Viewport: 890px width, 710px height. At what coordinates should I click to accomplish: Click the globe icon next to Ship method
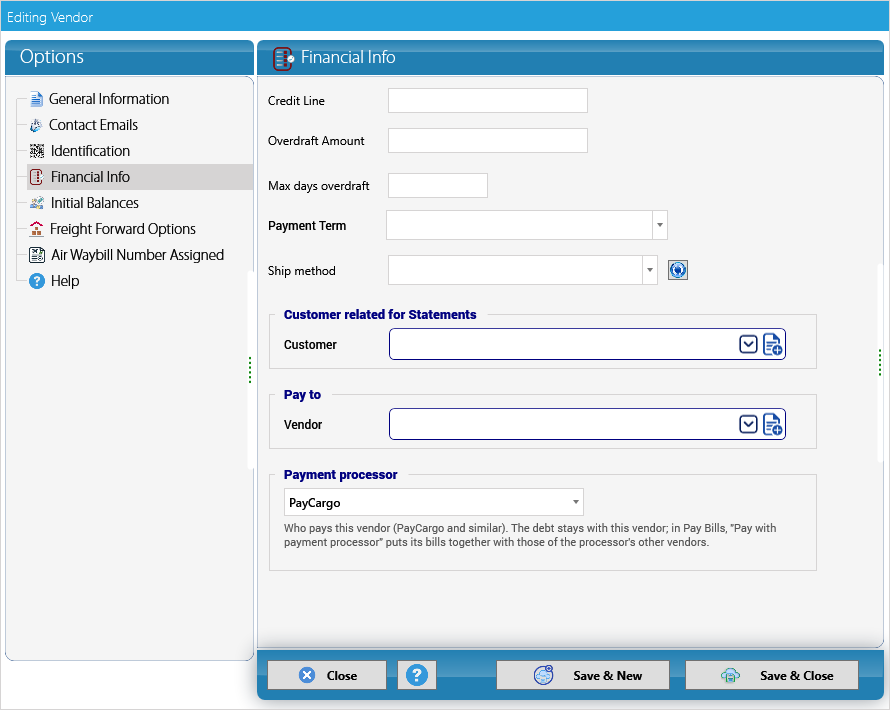(x=678, y=270)
